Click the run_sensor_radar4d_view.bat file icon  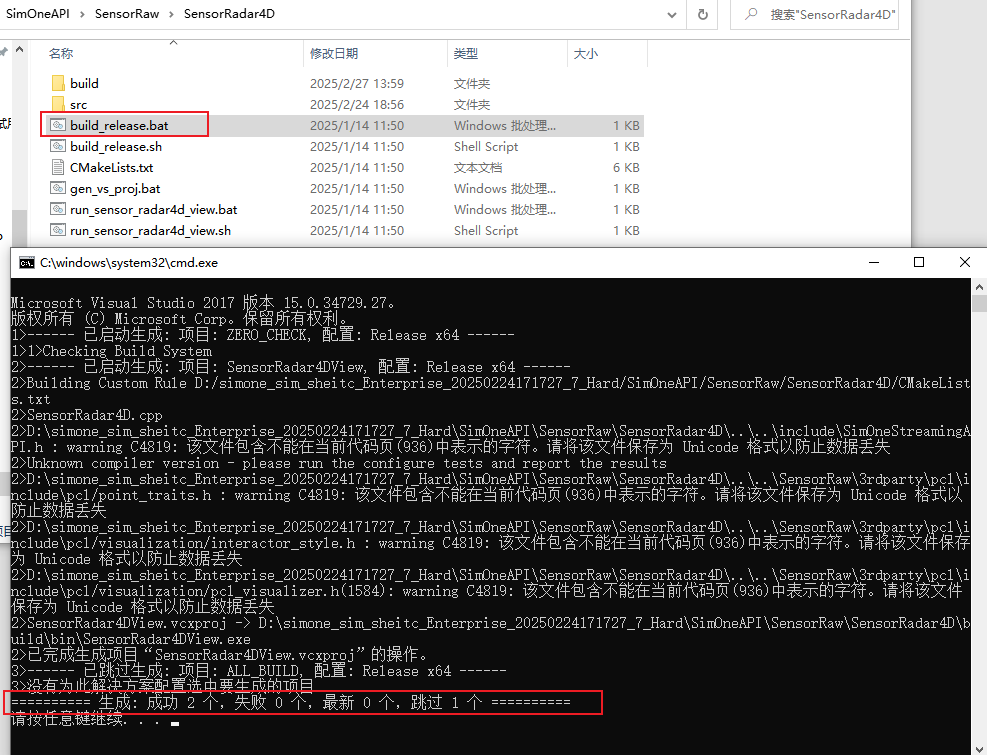pos(58,209)
